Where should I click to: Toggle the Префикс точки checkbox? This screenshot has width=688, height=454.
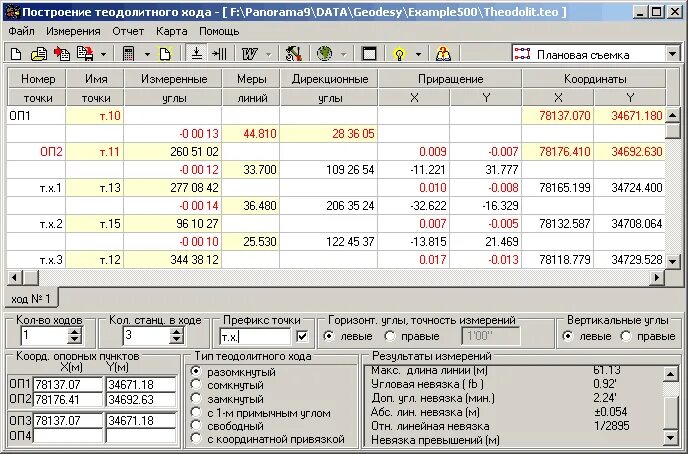[302, 336]
